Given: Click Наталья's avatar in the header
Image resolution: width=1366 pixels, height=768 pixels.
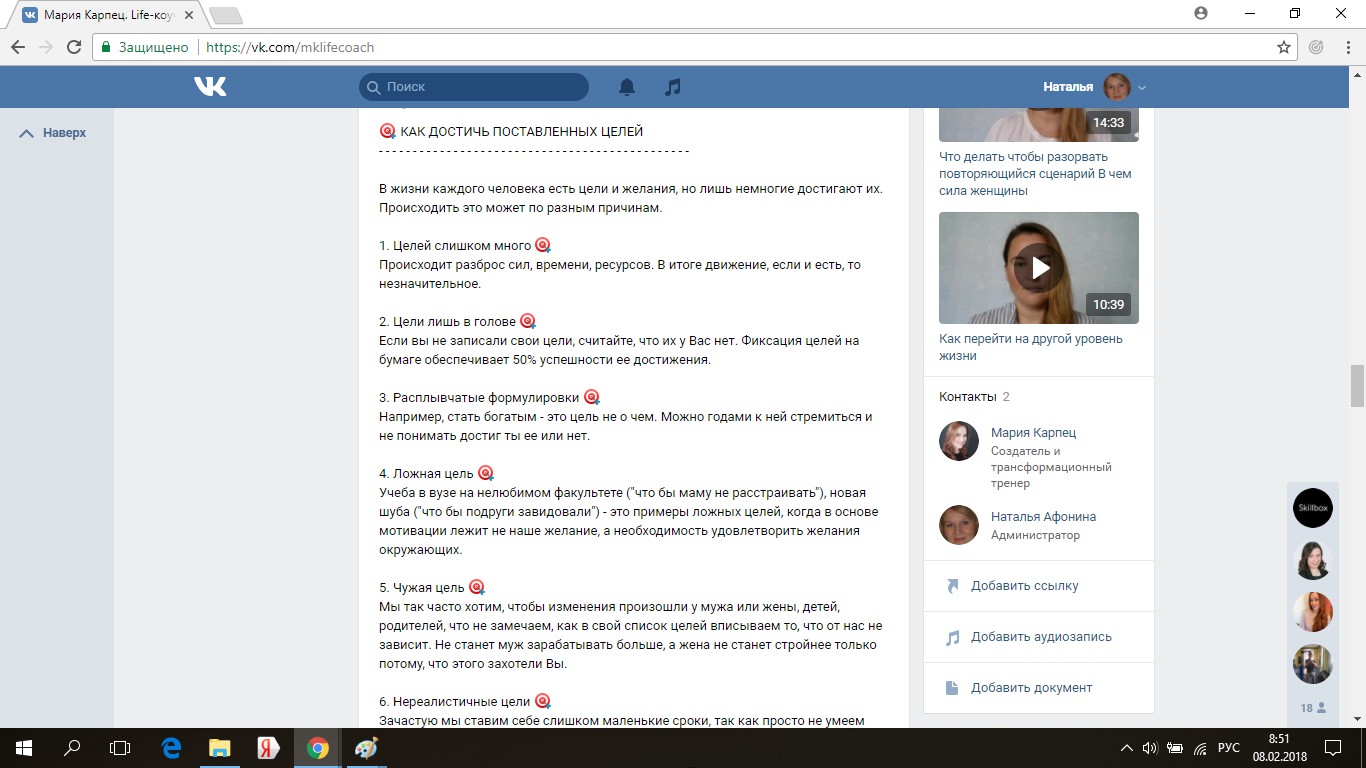Looking at the screenshot, I should tap(1117, 87).
